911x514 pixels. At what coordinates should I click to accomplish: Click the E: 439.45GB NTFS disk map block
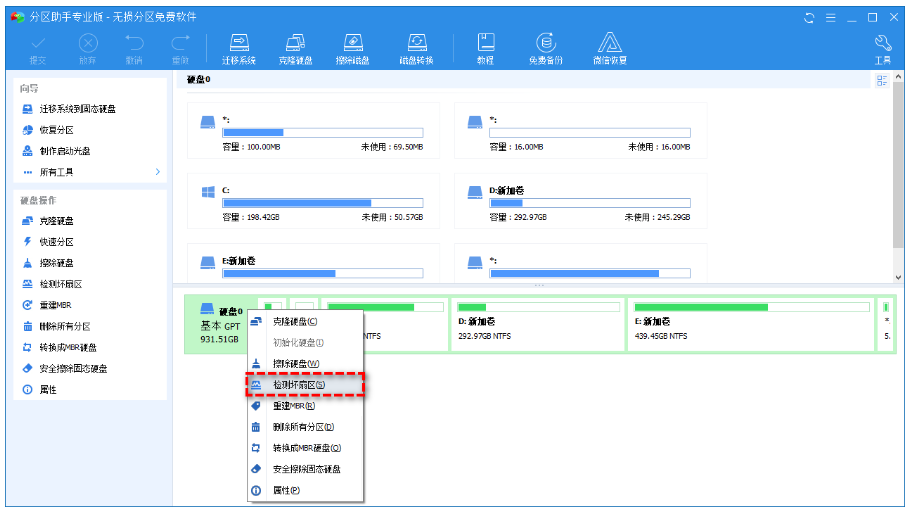[751, 325]
